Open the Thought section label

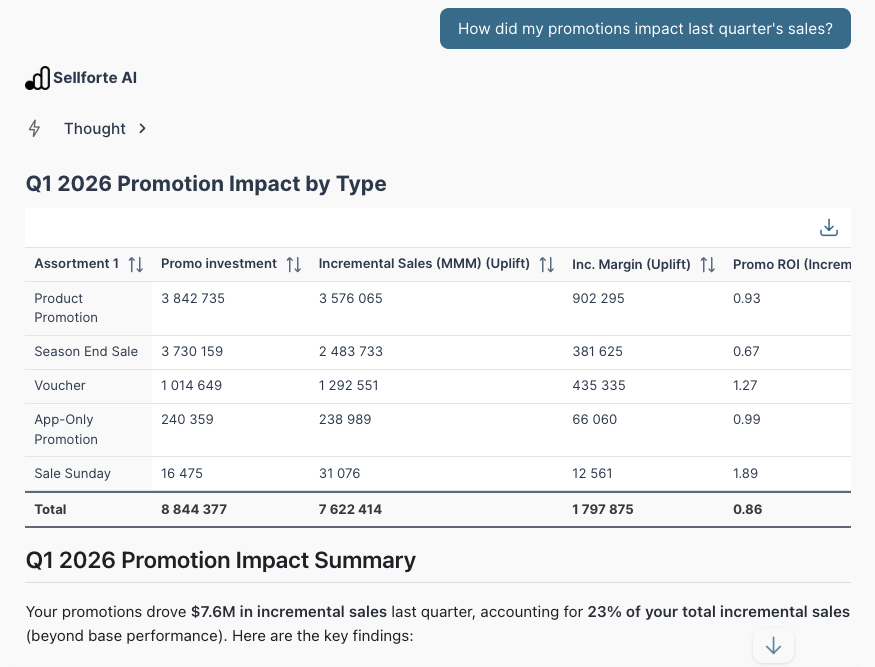coord(95,128)
